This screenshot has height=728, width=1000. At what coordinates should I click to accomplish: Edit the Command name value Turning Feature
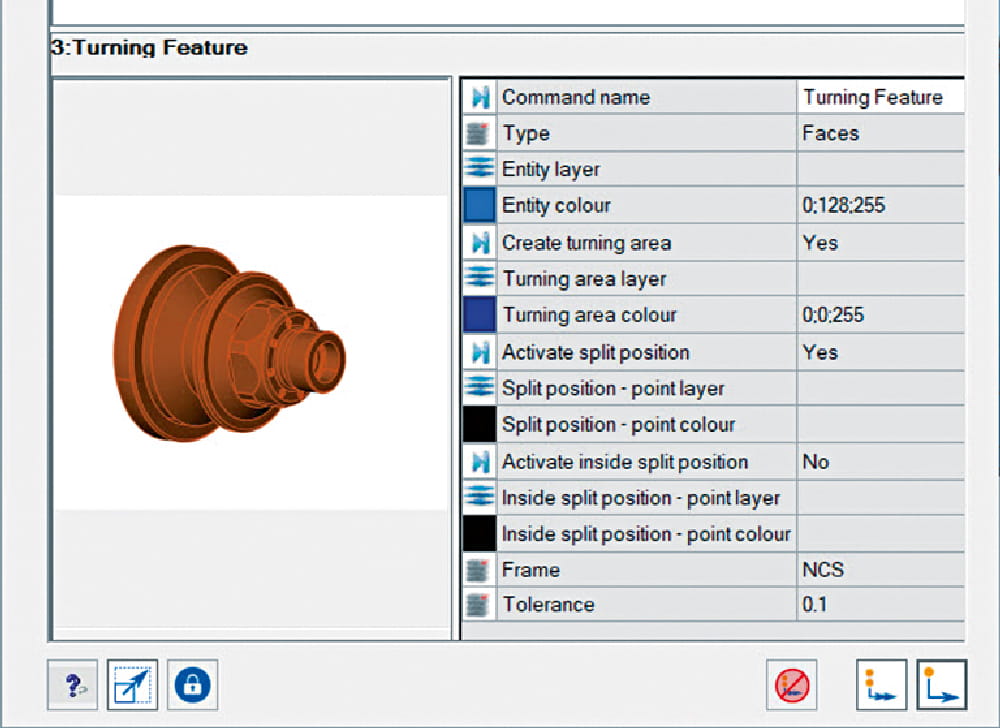tap(881, 98)
